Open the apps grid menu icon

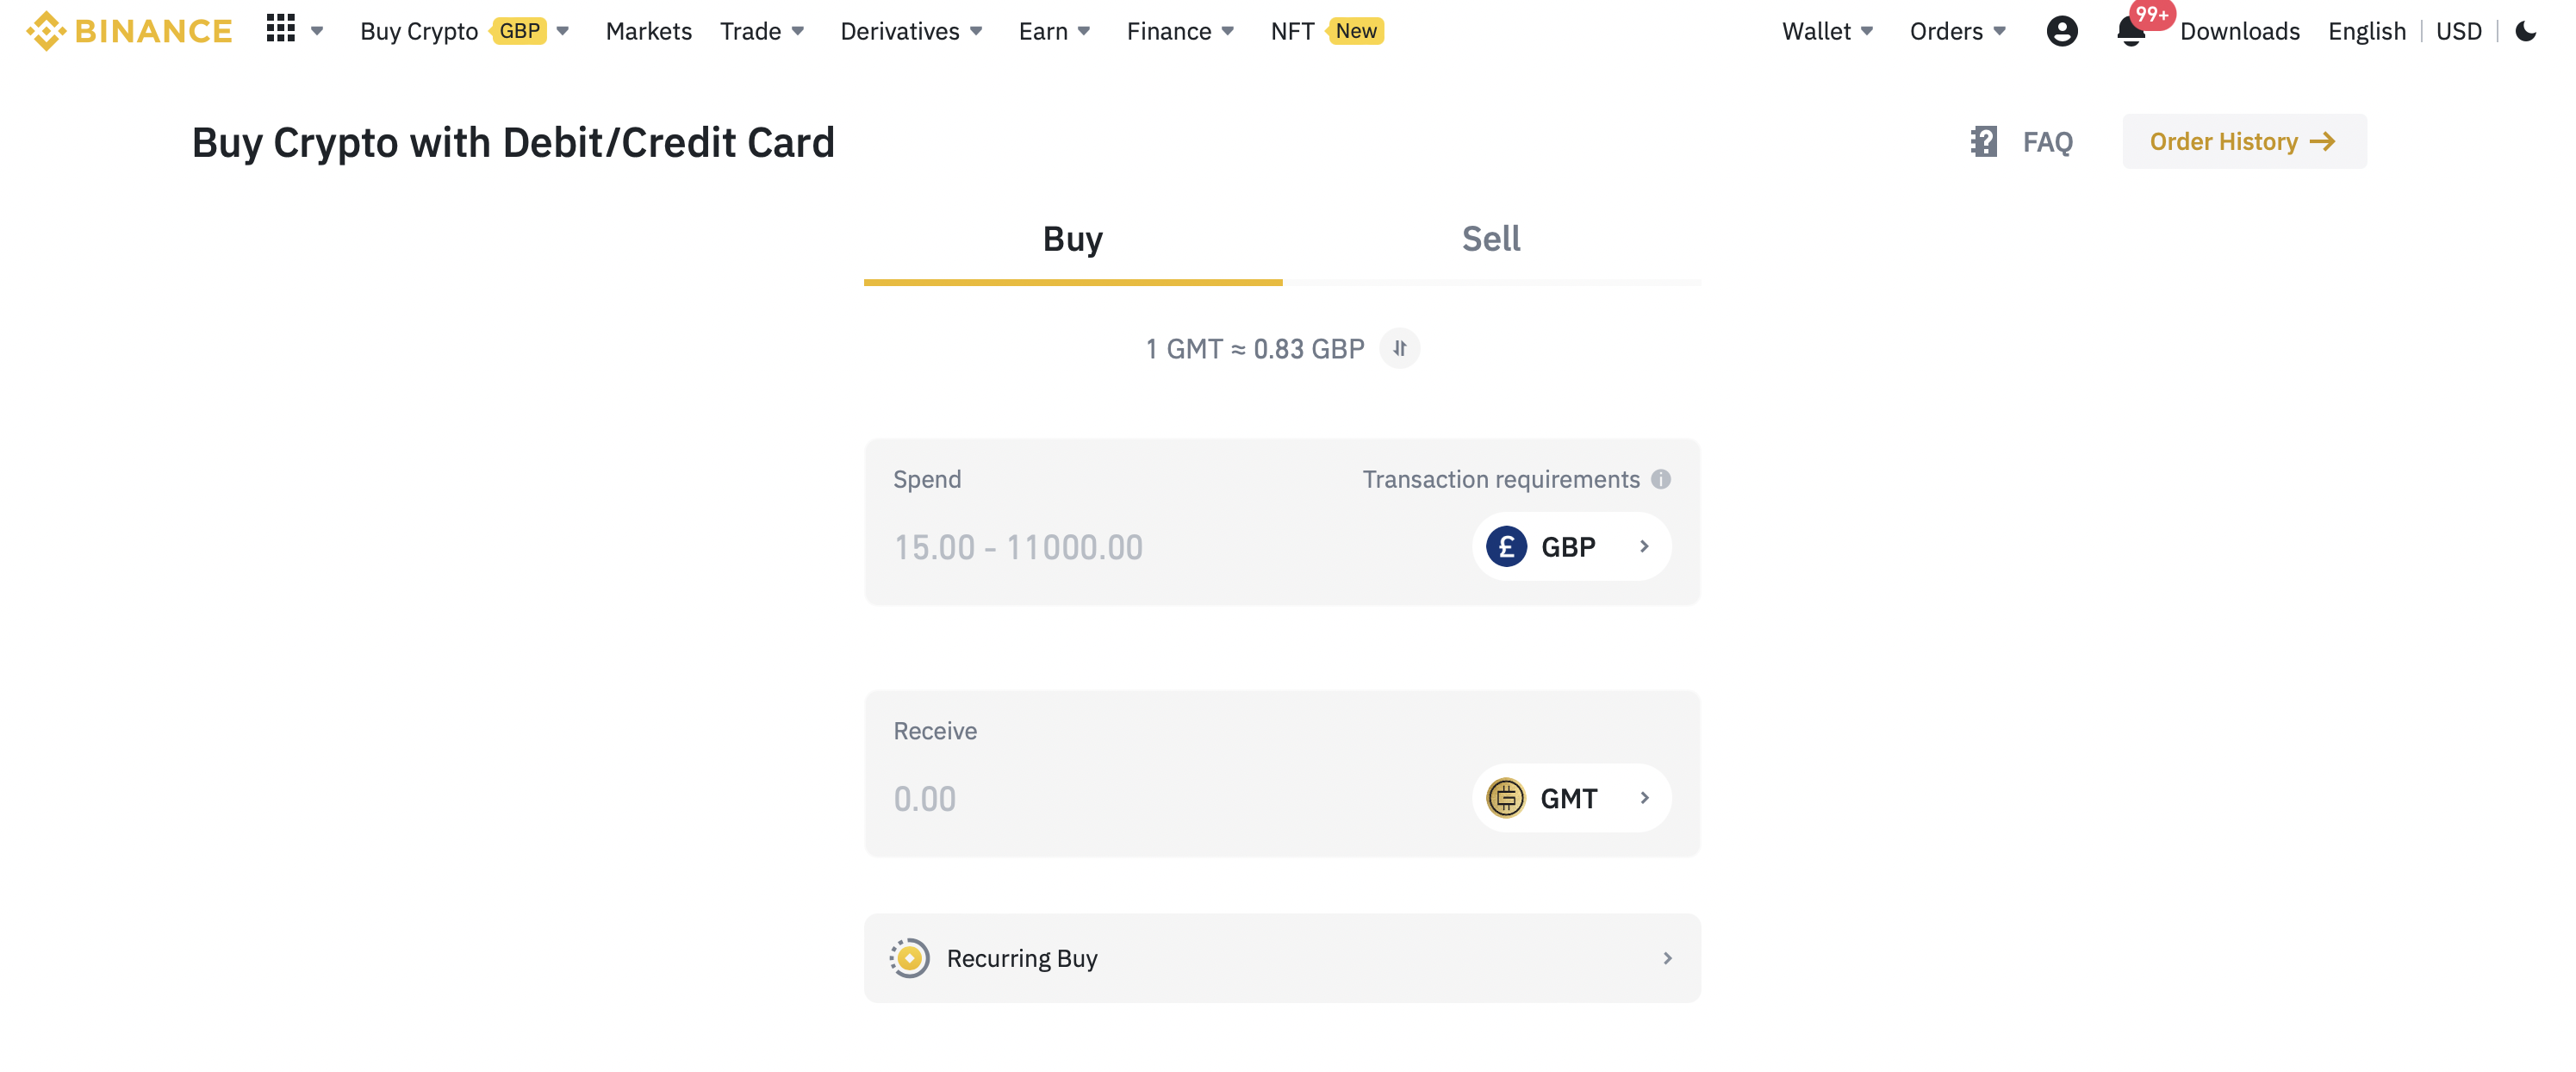(x=281, y=29)
